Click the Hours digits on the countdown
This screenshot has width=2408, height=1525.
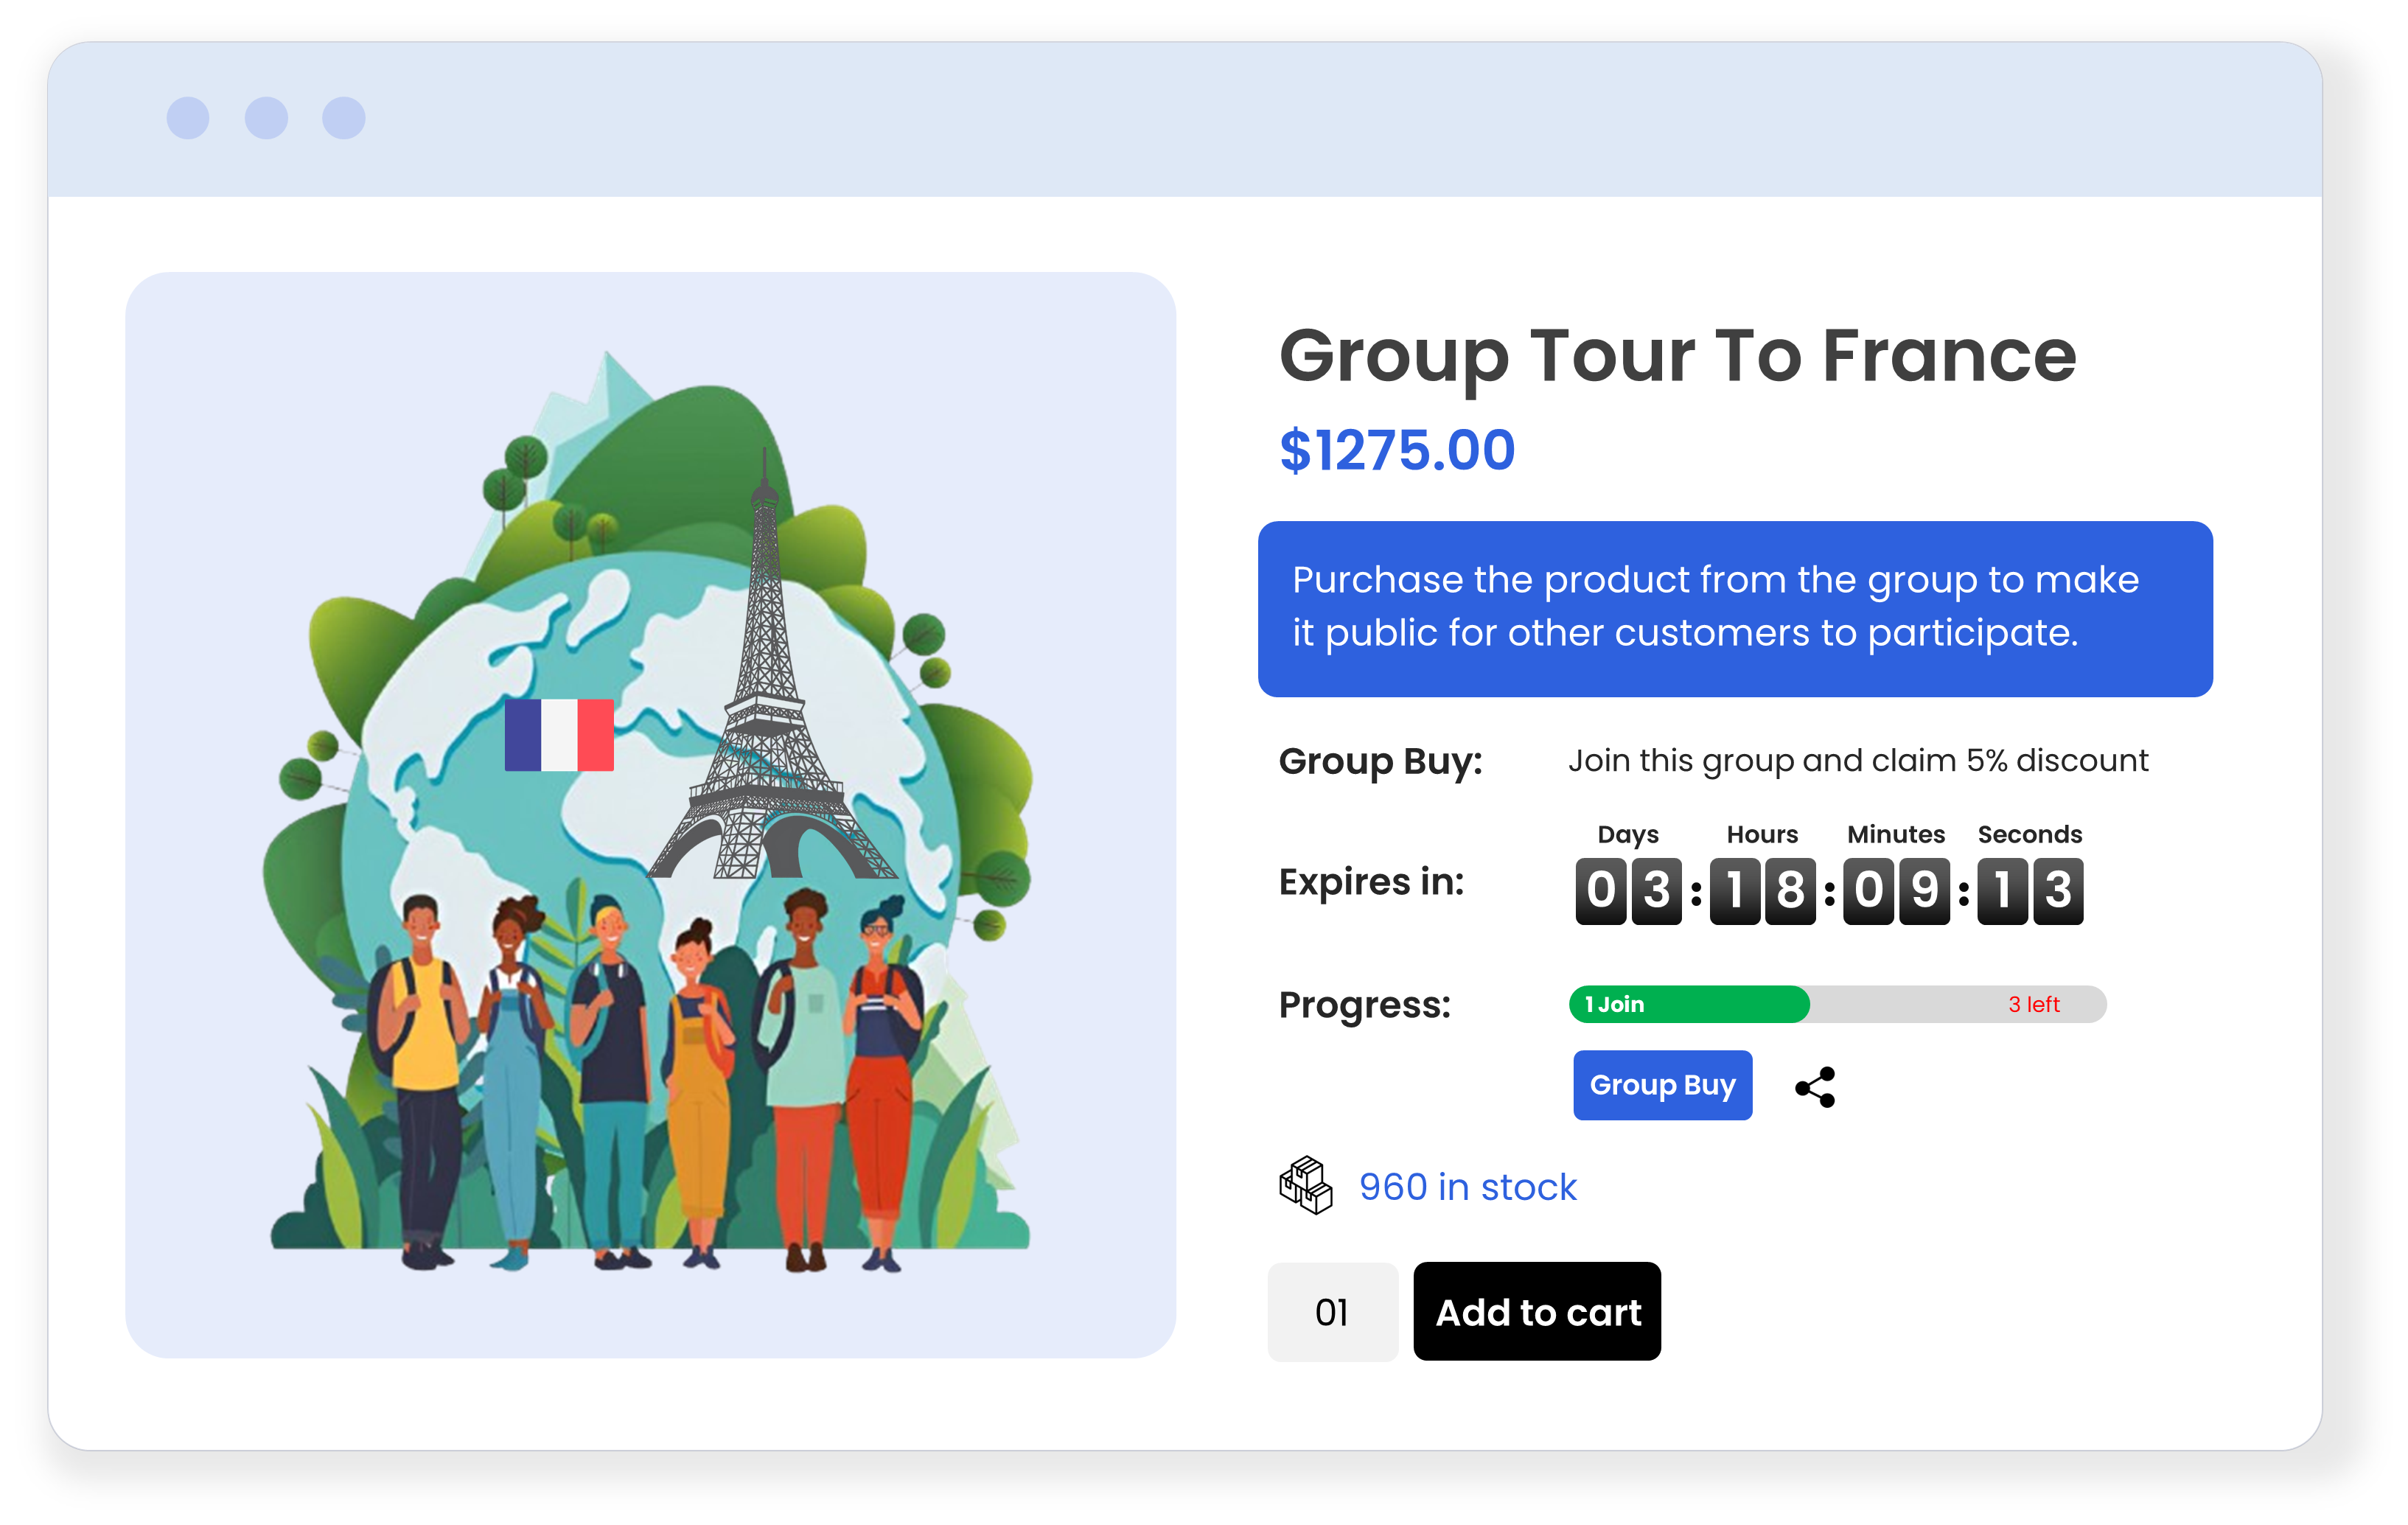[1763, 892]
